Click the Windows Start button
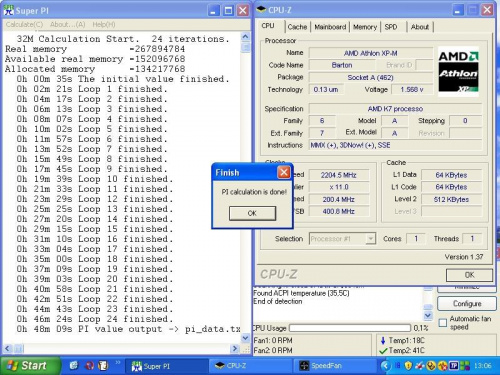The image size is (500, 375). click(30, 366)
